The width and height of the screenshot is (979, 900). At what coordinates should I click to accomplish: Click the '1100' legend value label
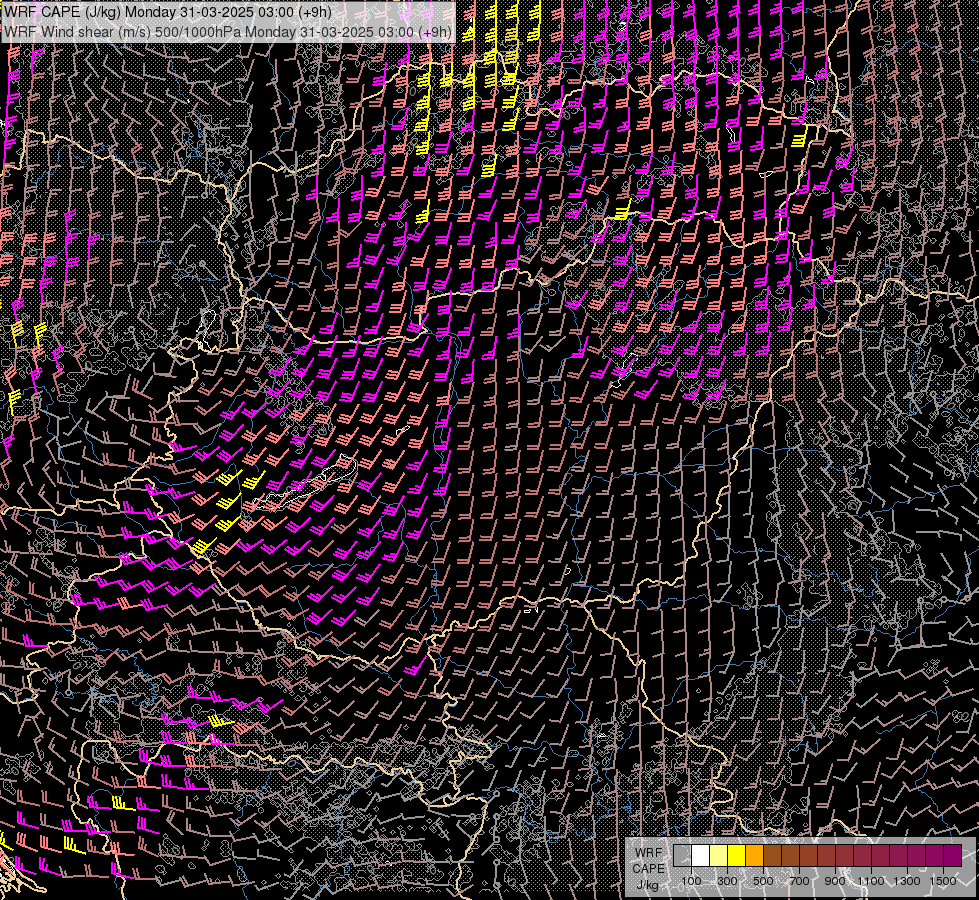coord(870,881)
